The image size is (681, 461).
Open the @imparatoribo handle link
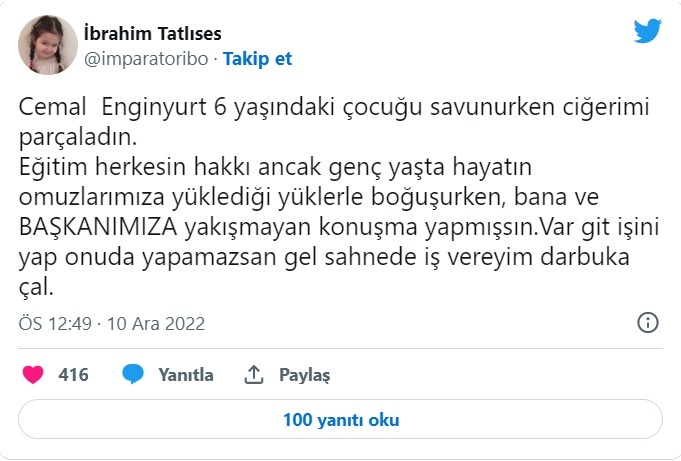147,58
